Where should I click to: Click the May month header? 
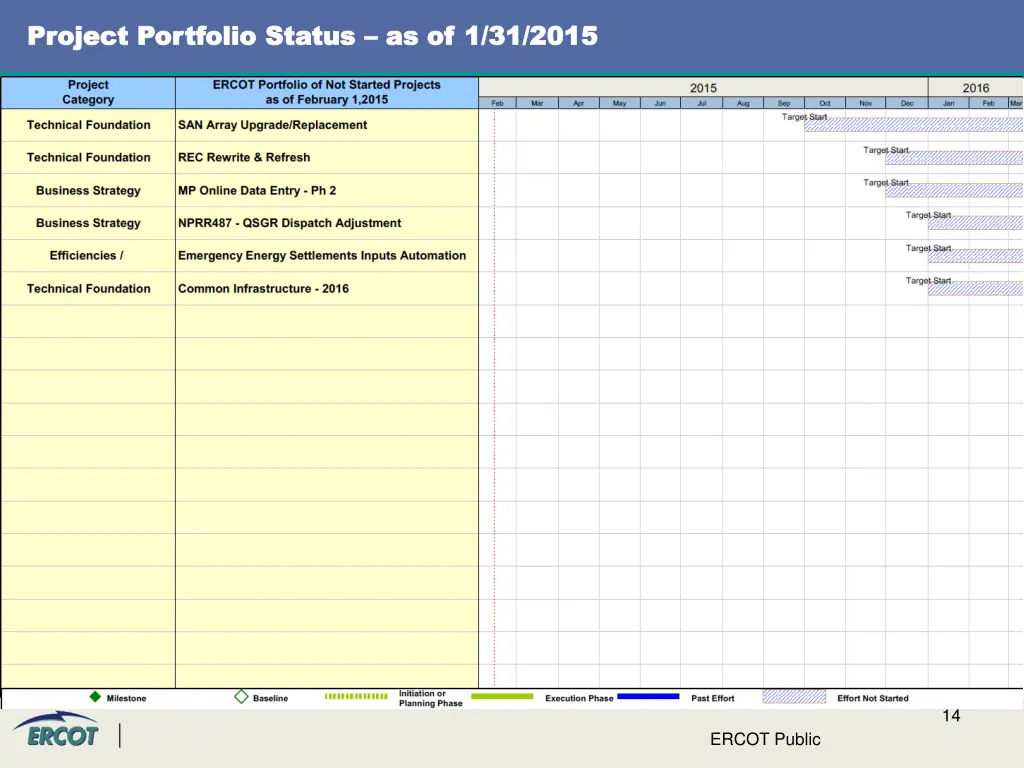tap(619, 103)
